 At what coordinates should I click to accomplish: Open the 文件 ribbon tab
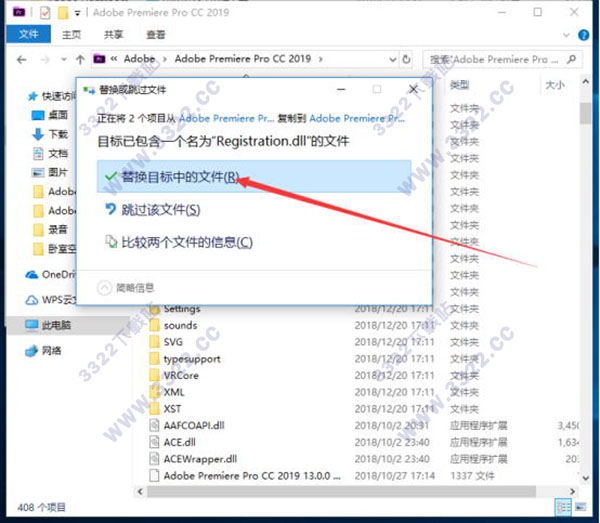tap(29, 34)
